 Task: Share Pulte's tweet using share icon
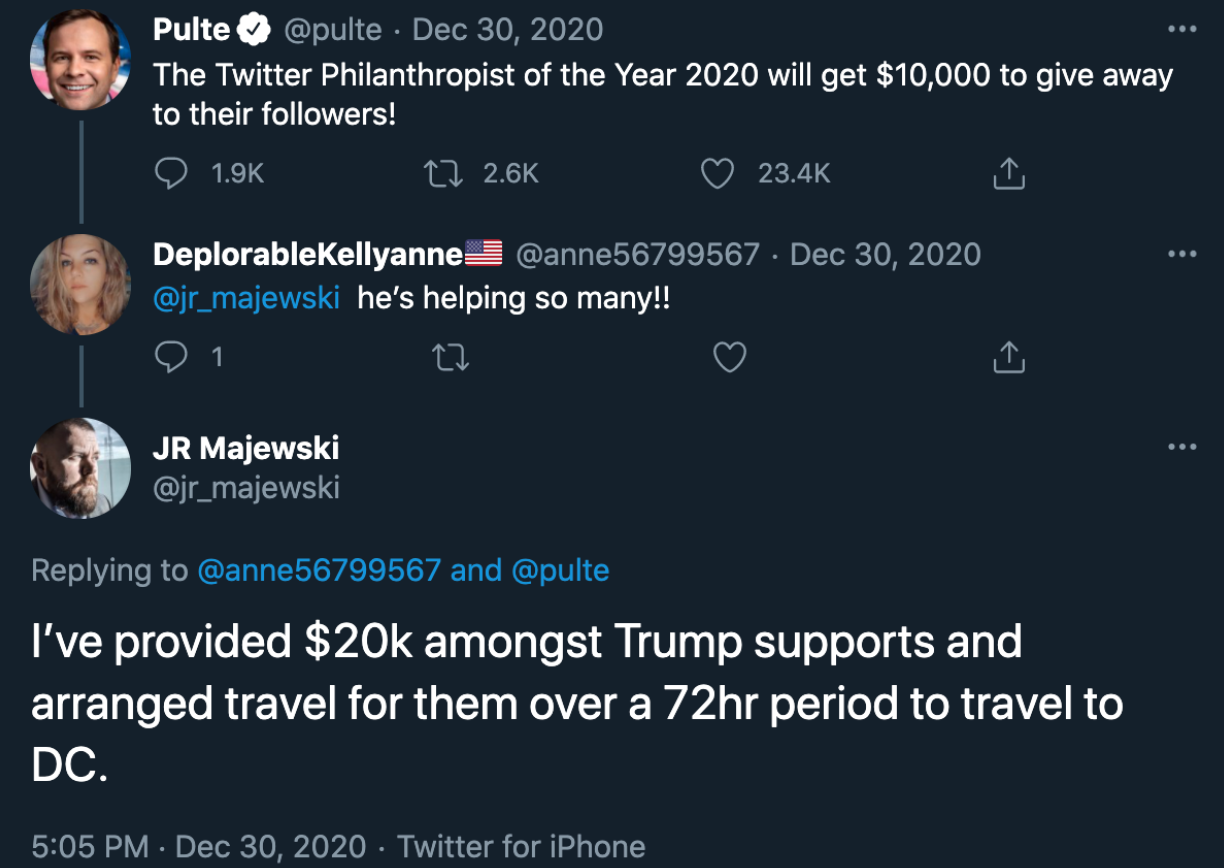pyautogui.click(x=1009, y=174)
